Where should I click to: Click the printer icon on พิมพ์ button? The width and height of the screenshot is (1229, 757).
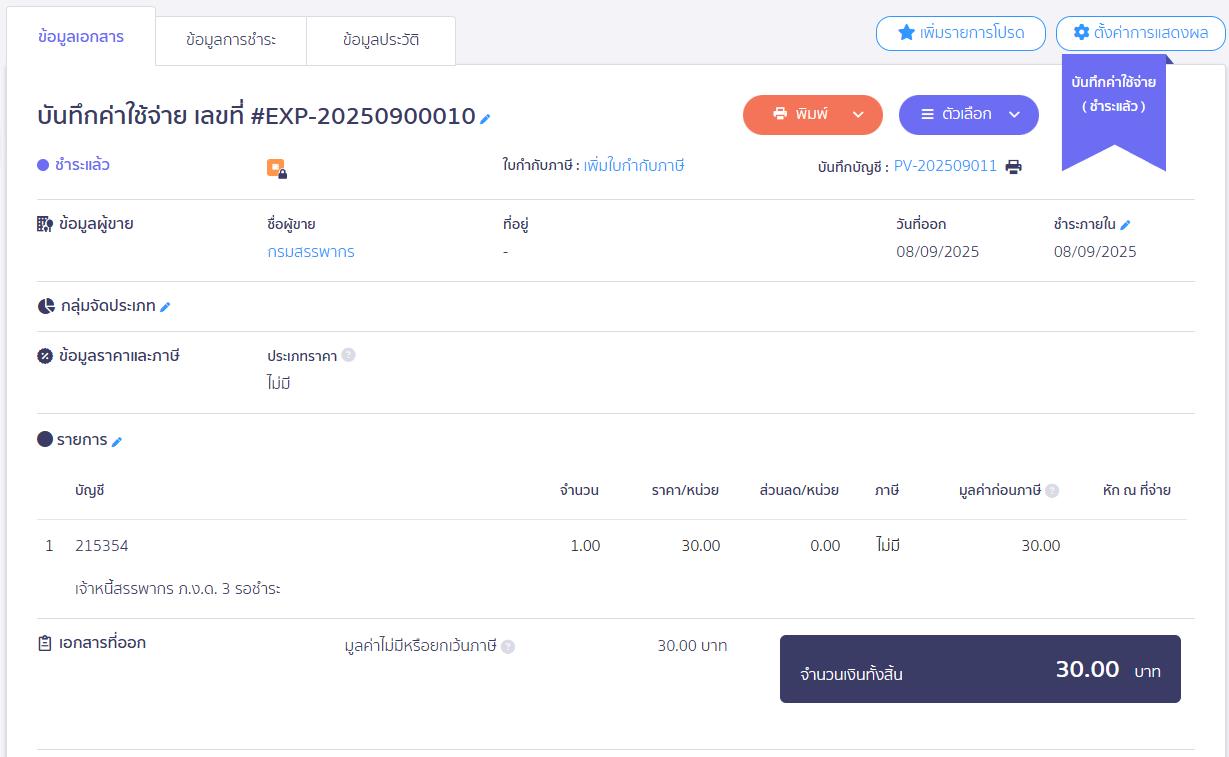780,114
